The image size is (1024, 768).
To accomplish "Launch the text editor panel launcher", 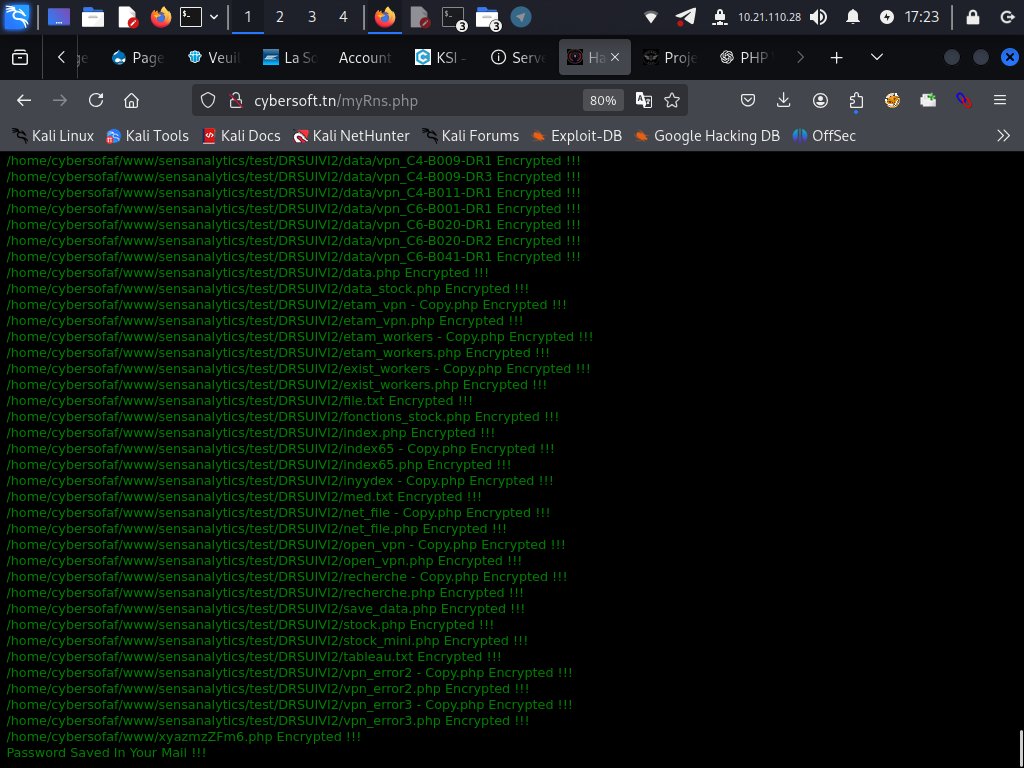I will pyautogui.click(x=127, y=17).
